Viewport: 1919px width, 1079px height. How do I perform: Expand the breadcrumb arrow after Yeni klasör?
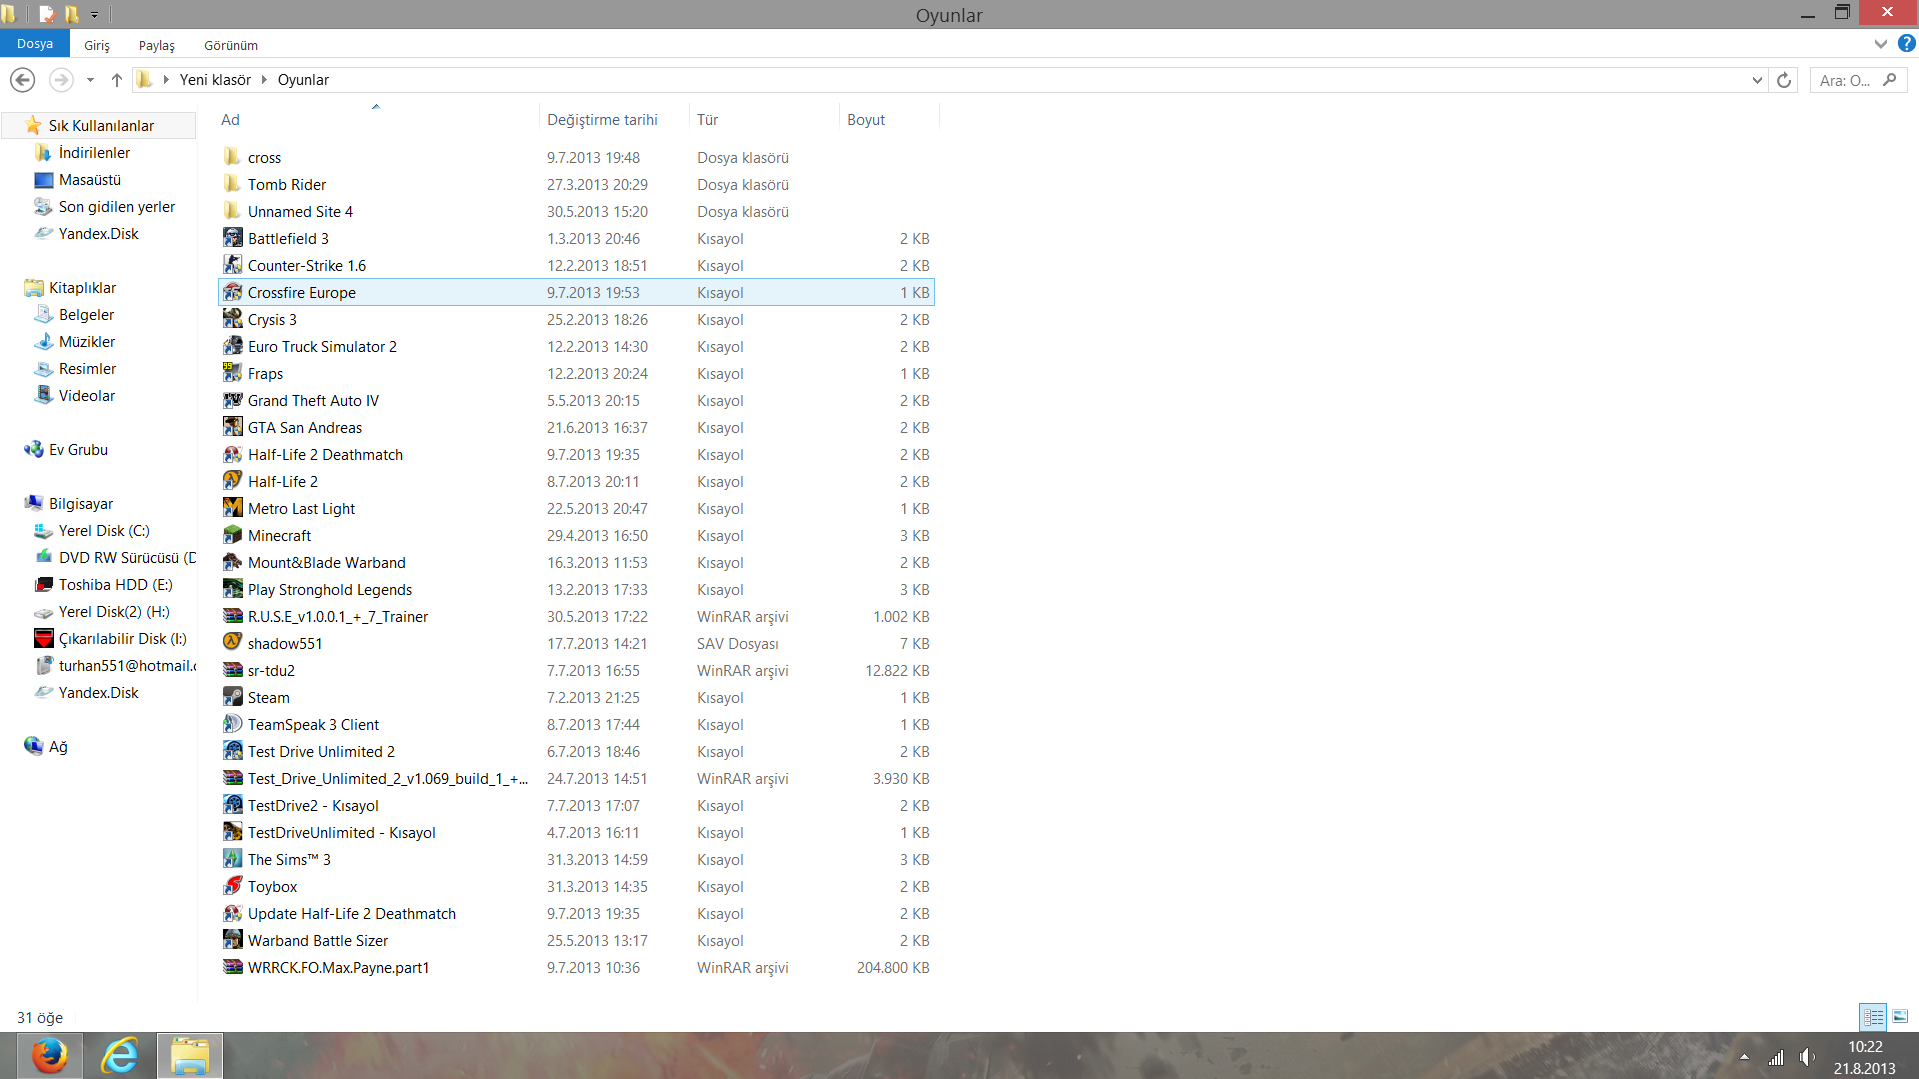tap(265, 80)
